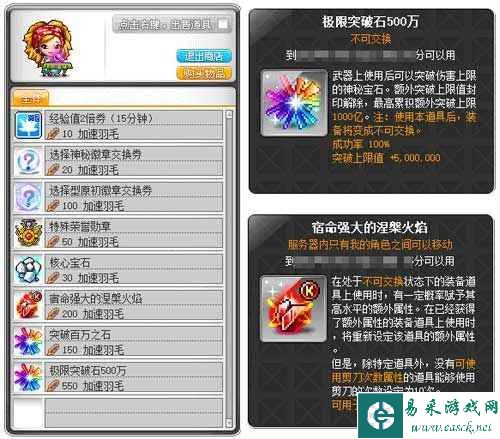500x439 pixels.
Task: Select the core gemstone icon
Action: click(28, 269)
